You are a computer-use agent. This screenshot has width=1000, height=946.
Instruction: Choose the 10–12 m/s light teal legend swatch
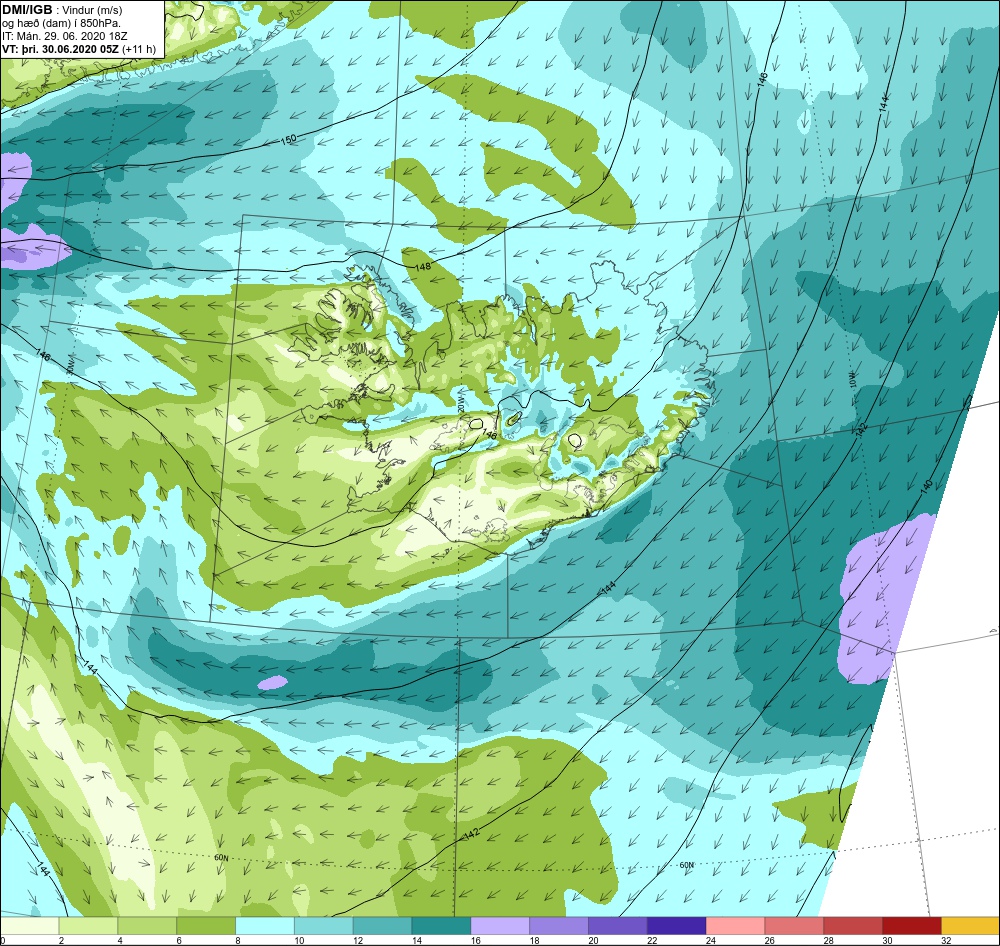(323, 926)
